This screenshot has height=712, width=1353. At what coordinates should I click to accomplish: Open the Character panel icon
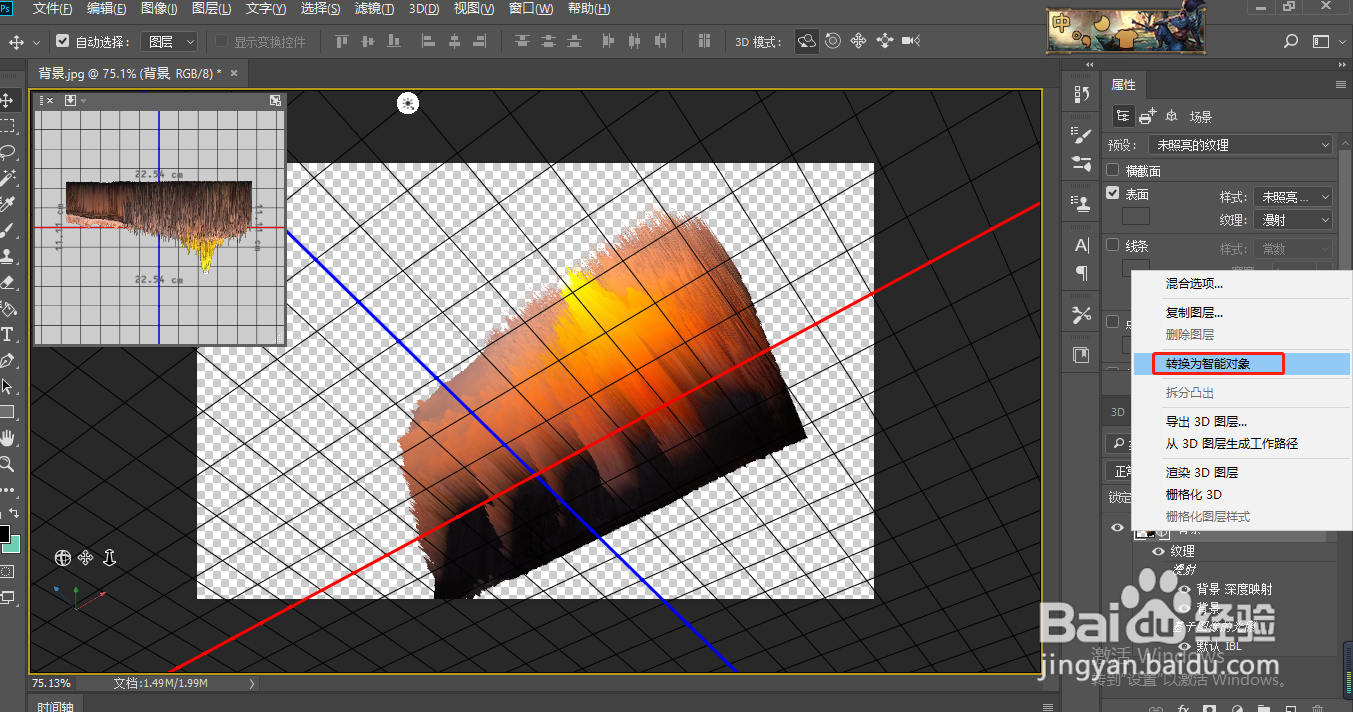(x=1081, y=246)
